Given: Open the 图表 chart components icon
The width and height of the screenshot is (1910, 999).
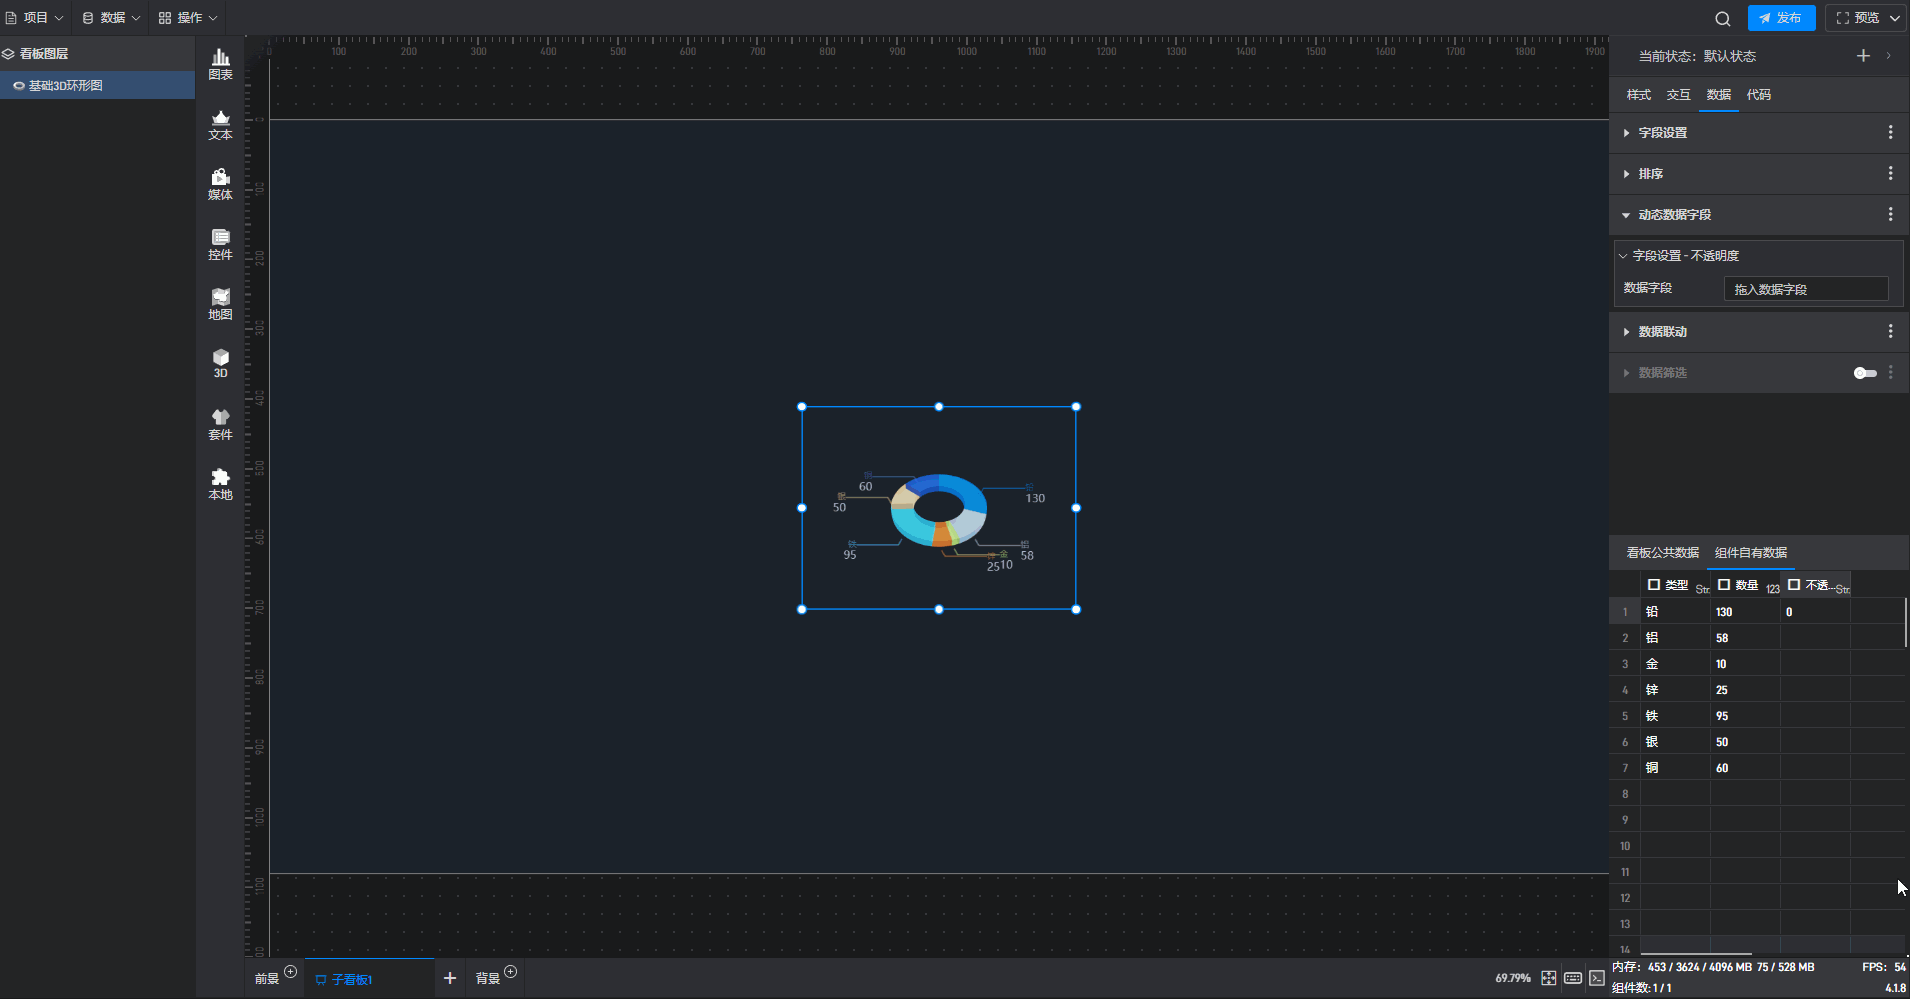Looking at the screenshot, I should 220,64.
